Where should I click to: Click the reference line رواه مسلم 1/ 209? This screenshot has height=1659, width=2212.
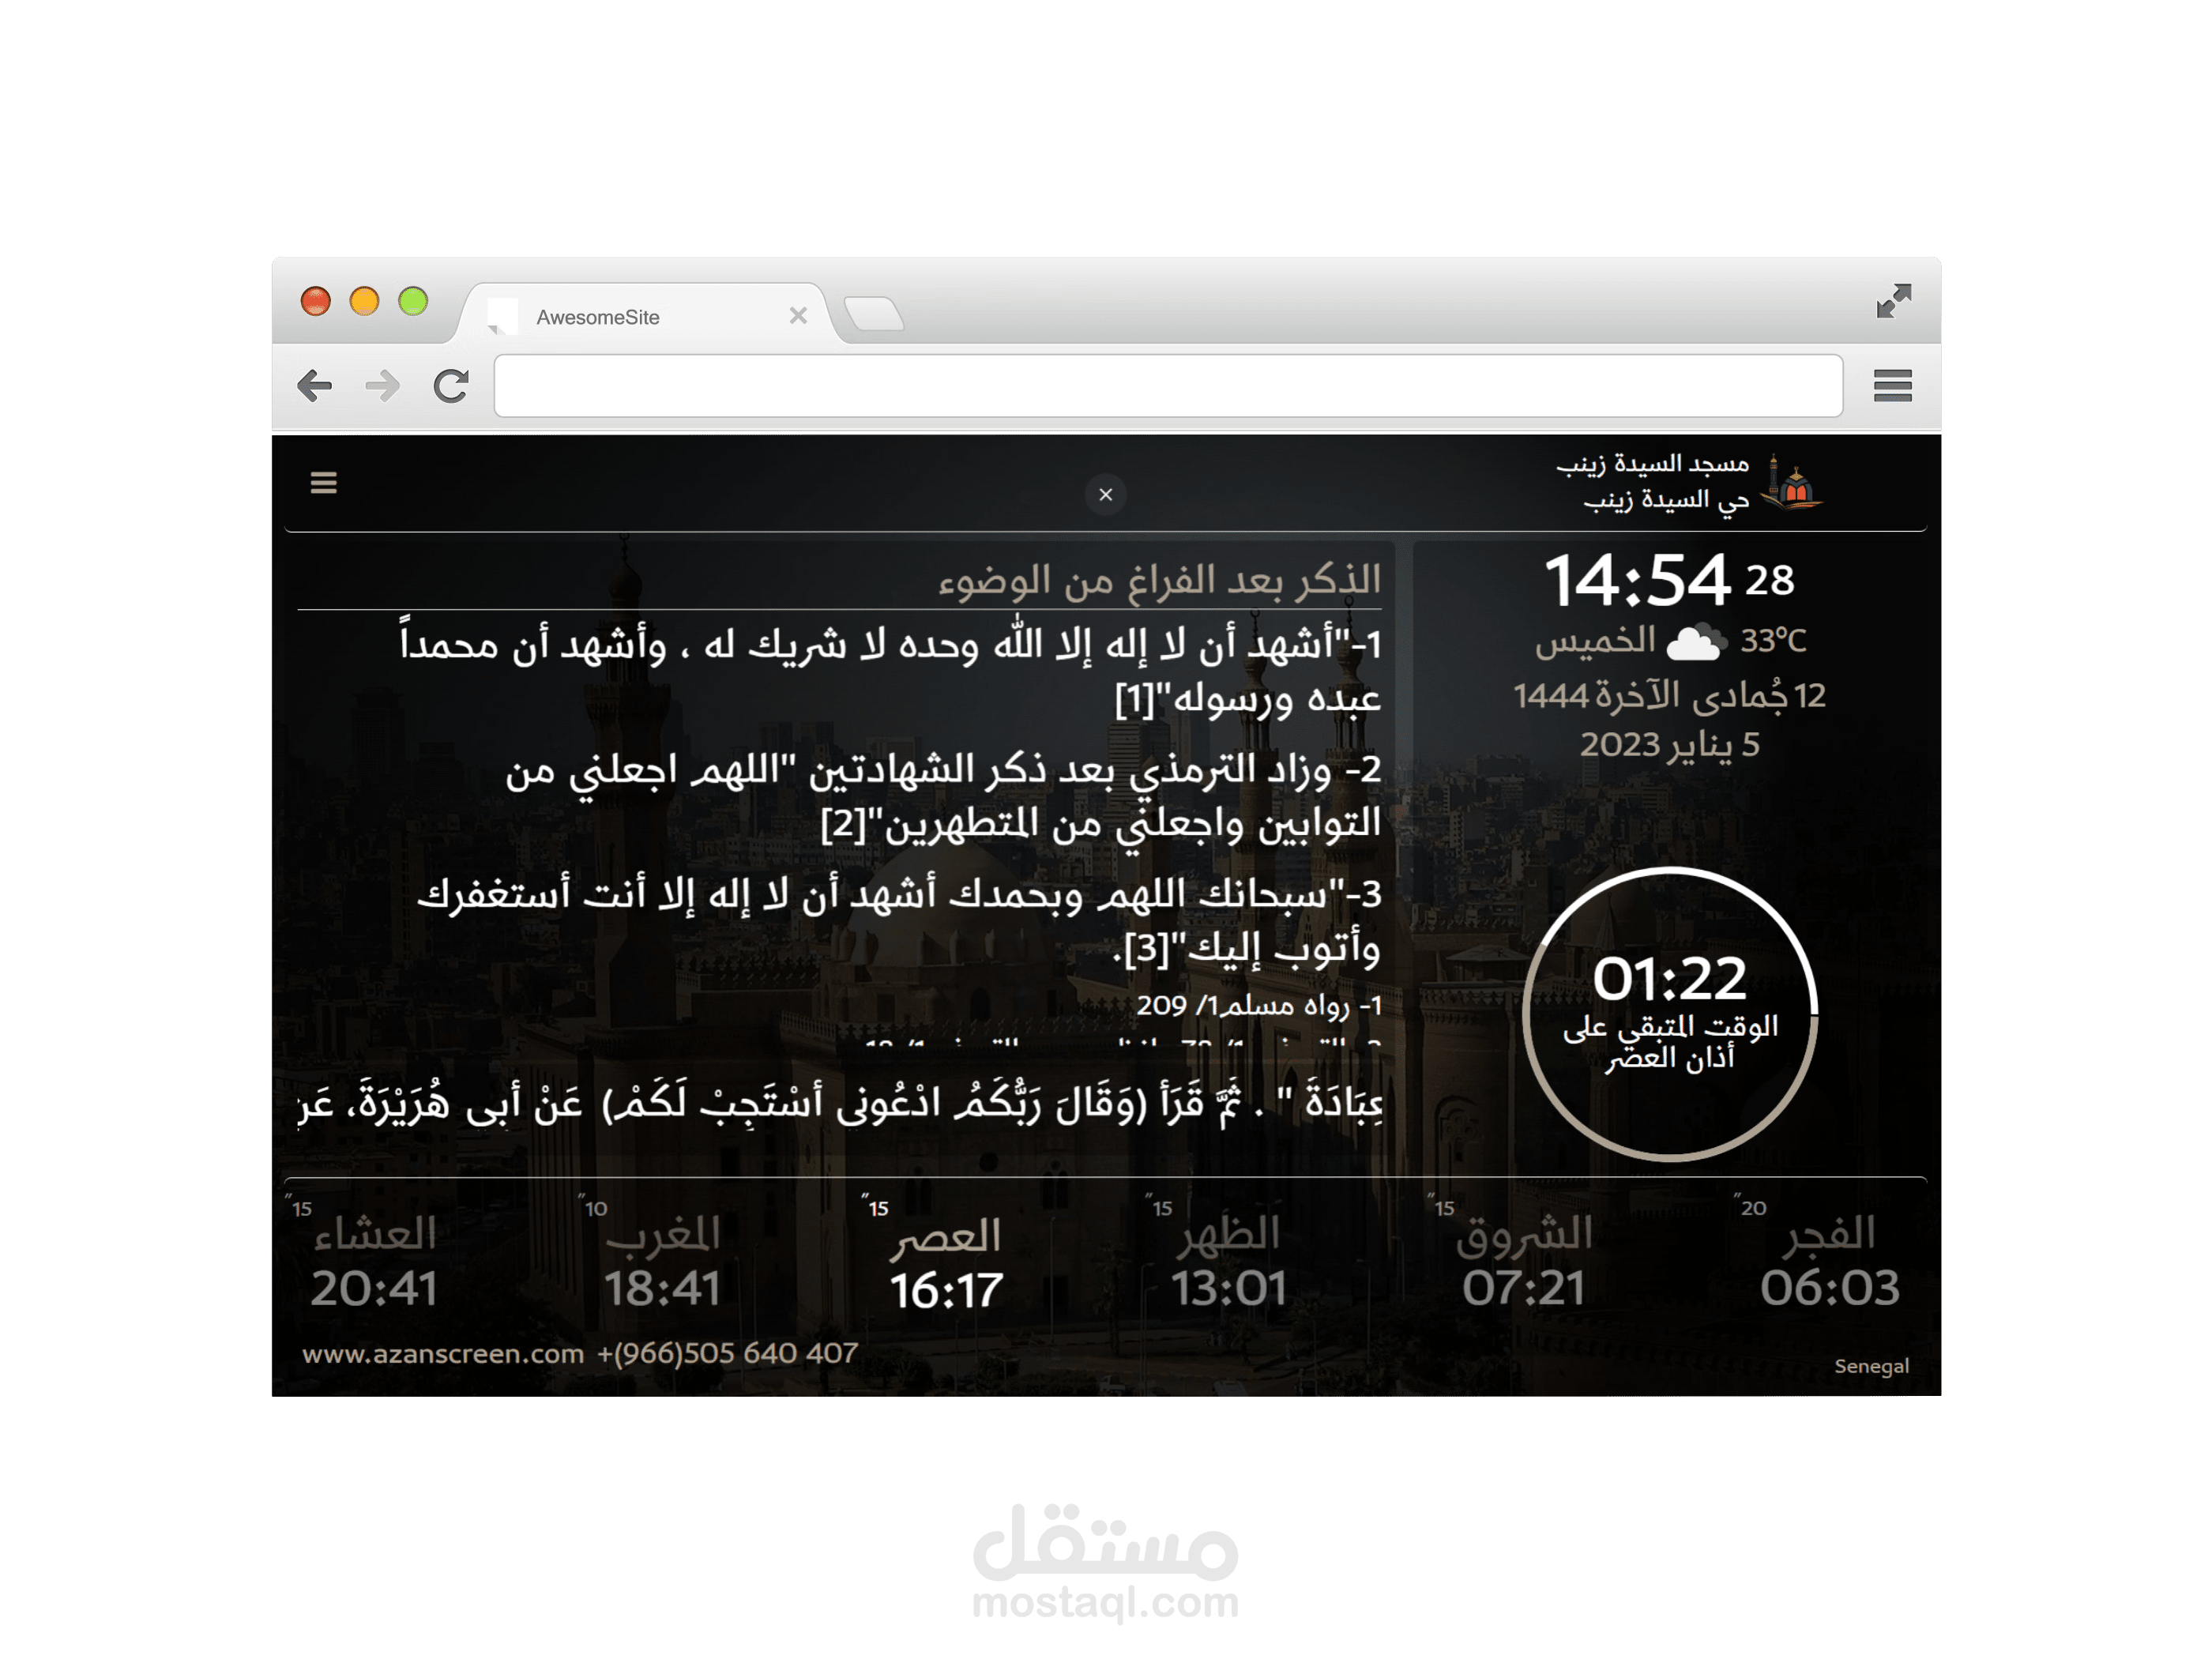click(x=1258, y=1005)
